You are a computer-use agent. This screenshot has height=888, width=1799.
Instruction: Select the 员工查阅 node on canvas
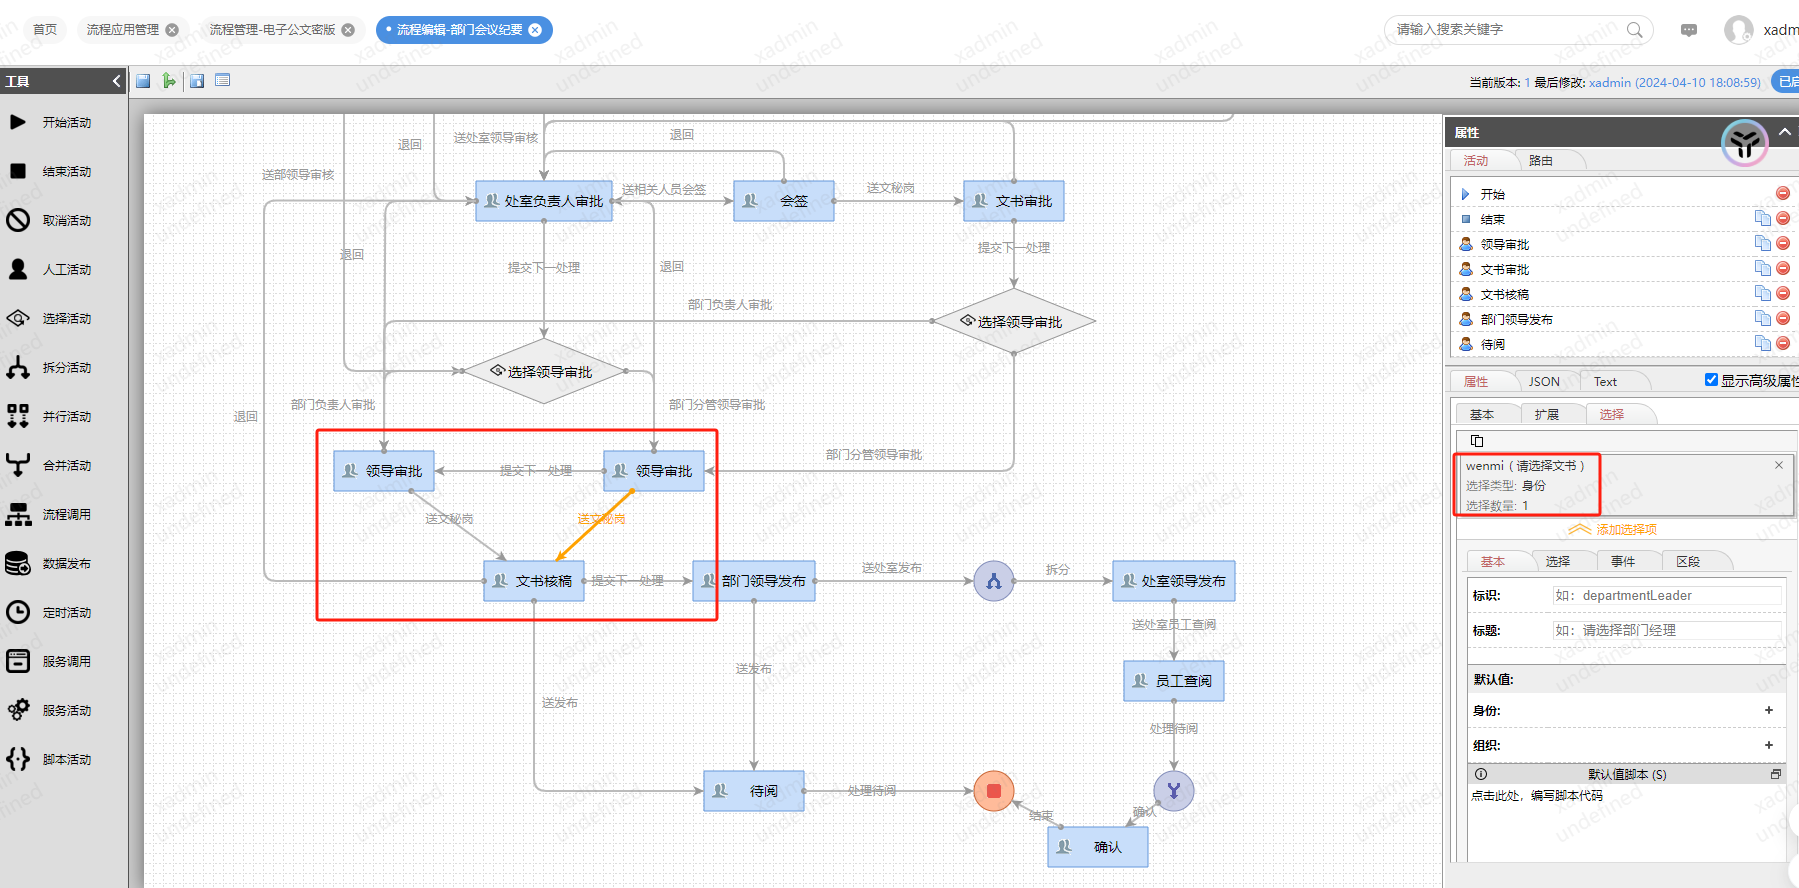point(1174,681)
